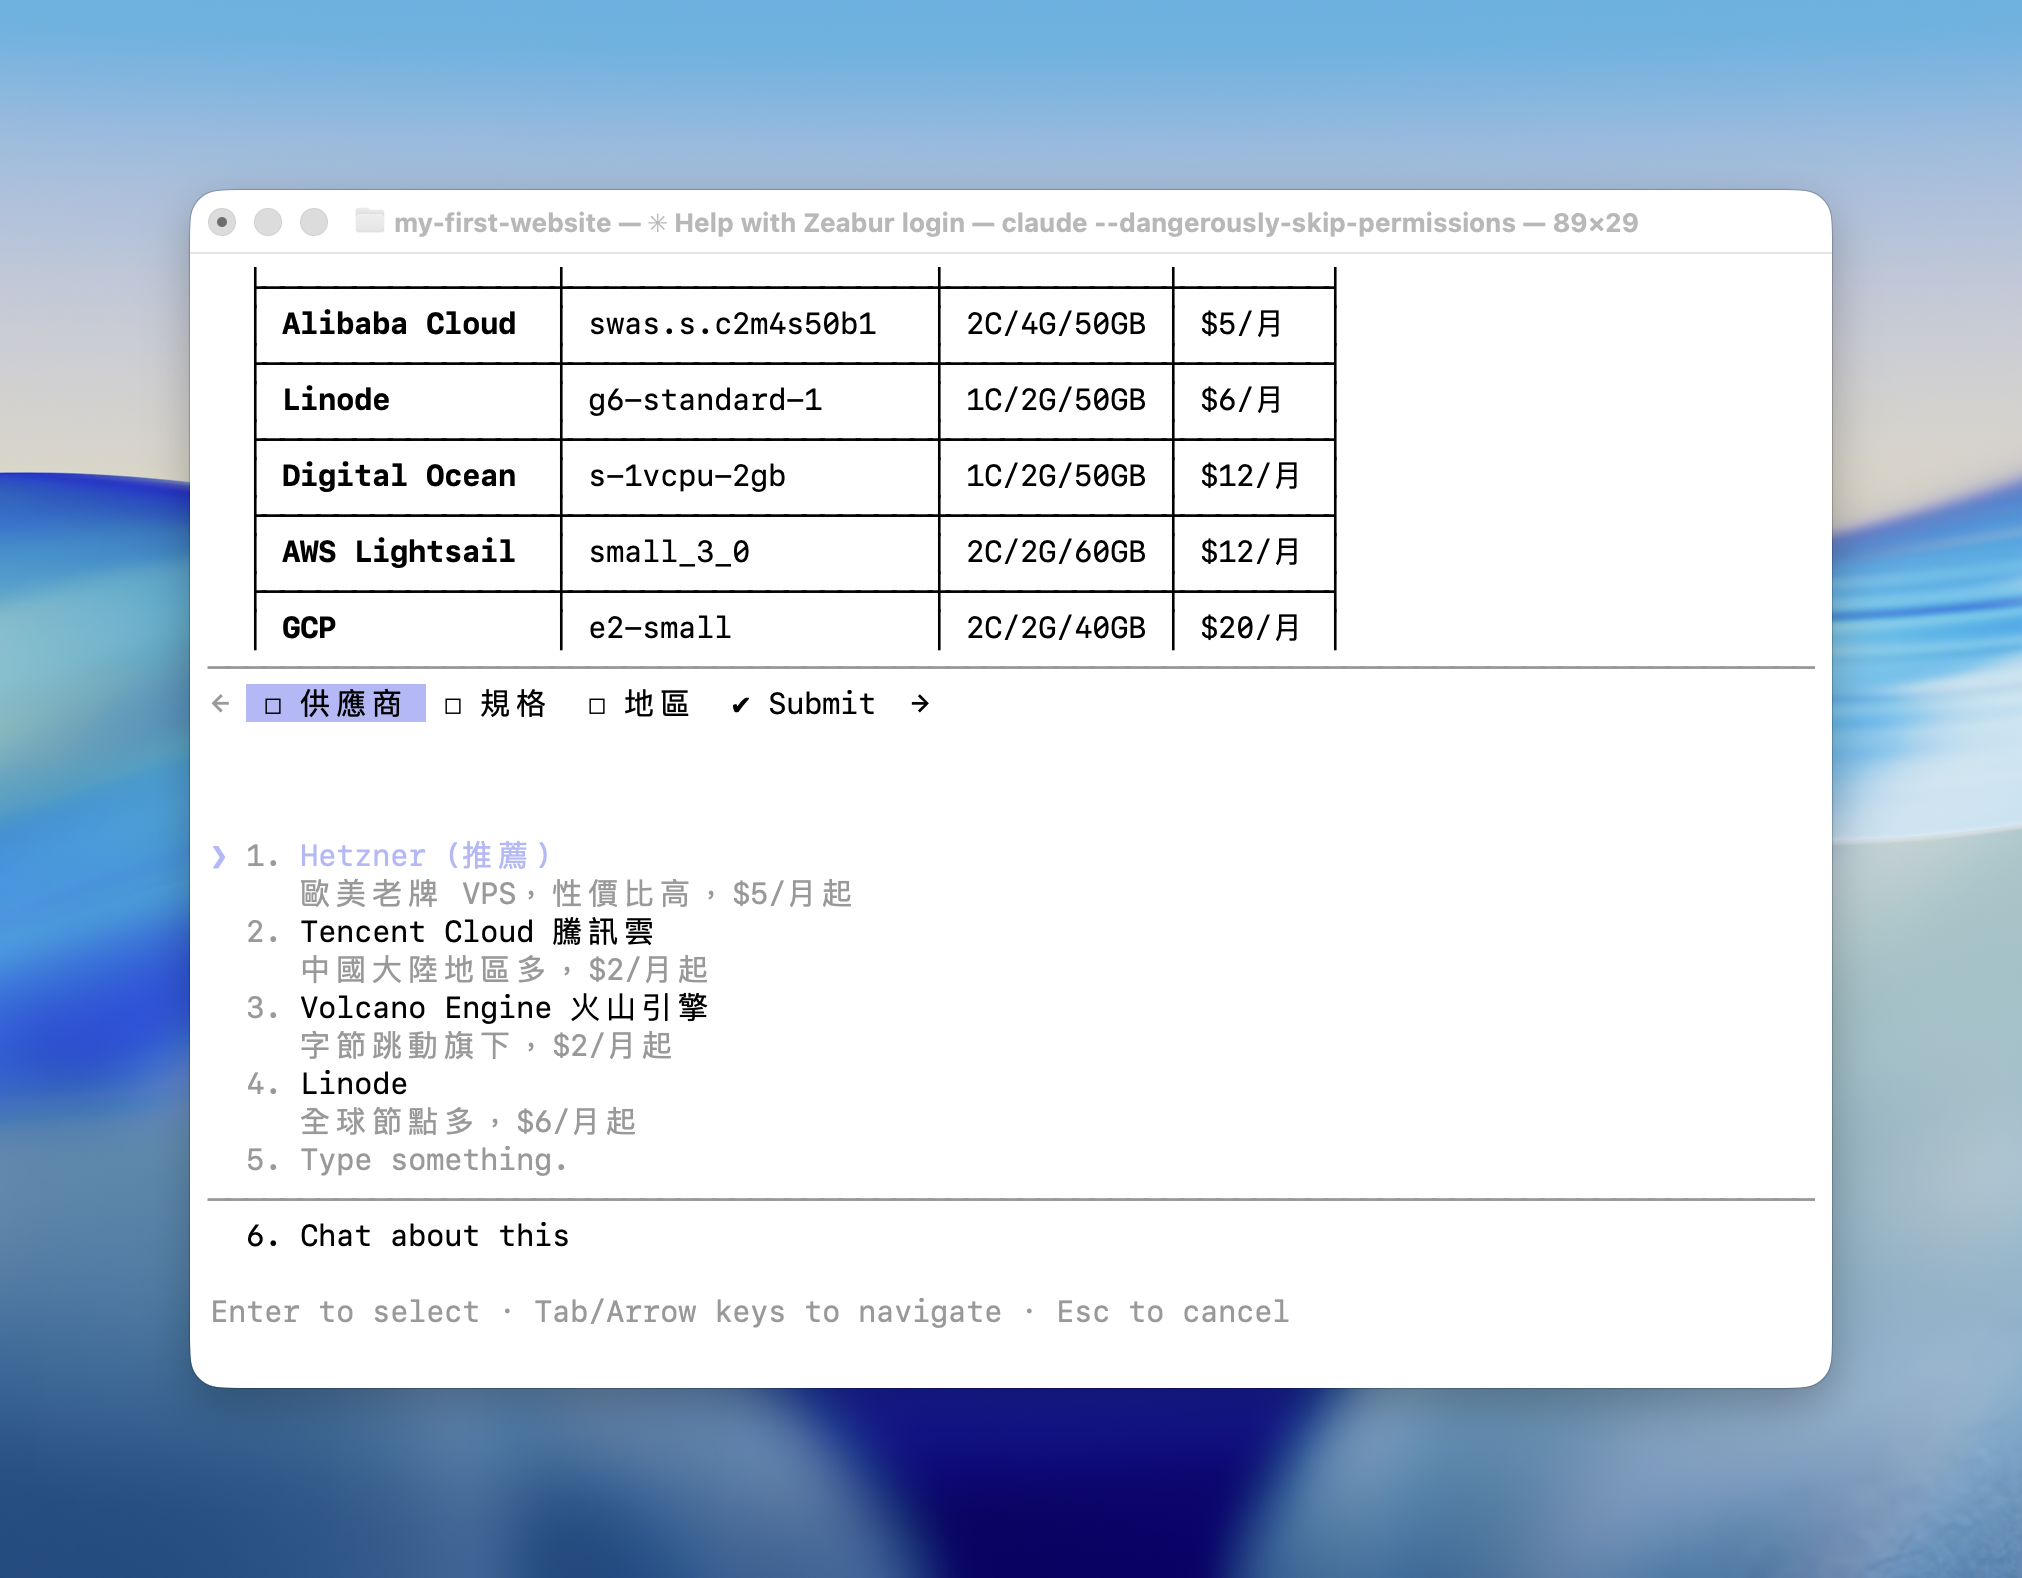This screenshot has height=1578, width=2022.
Task: Click the green zoom window button
Action: 314,221
